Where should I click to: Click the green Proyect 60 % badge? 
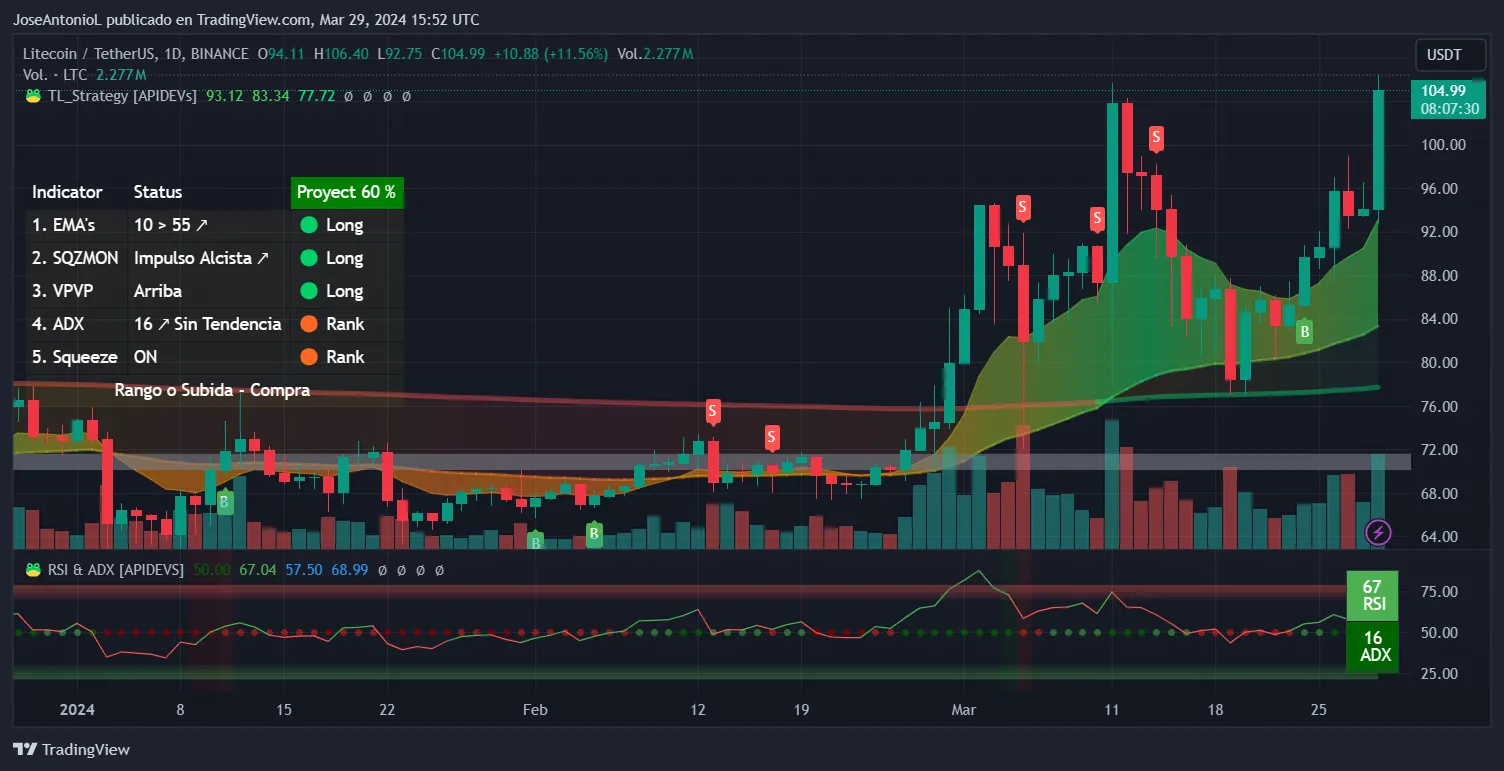point(346,192)
